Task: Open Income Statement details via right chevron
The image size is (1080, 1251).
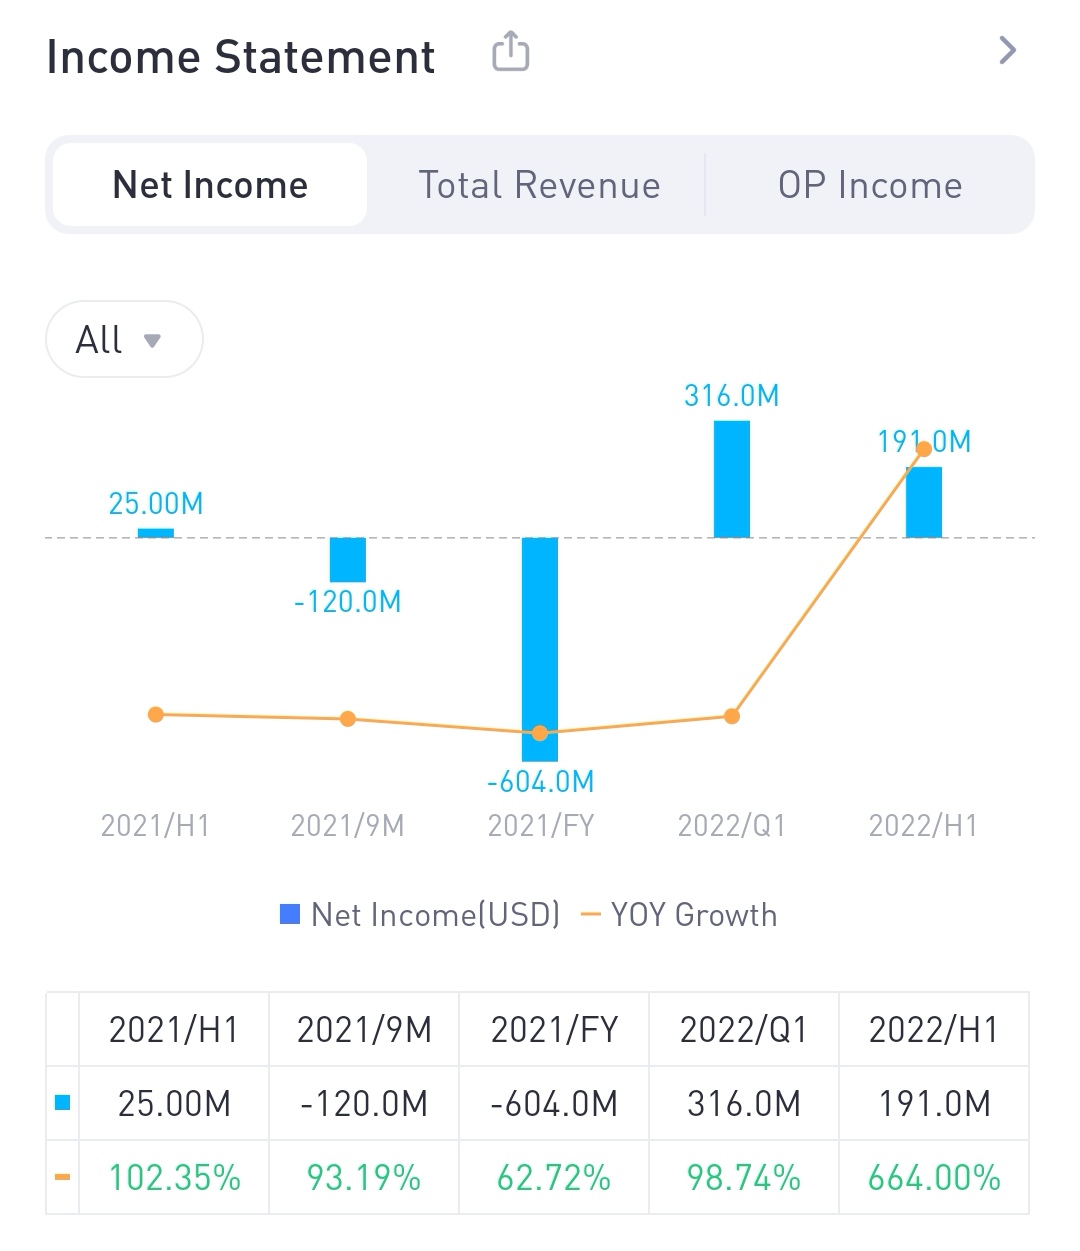Action: tap(1007, 50)
